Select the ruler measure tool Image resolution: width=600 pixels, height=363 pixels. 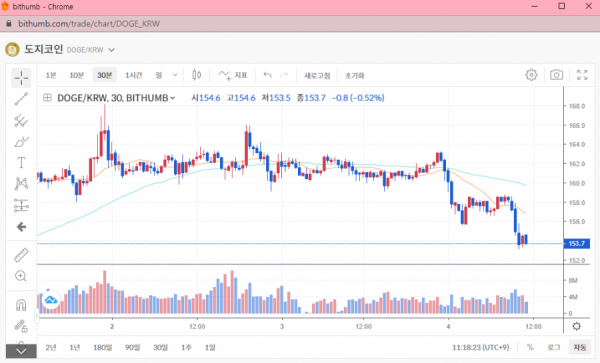[21, 255]
